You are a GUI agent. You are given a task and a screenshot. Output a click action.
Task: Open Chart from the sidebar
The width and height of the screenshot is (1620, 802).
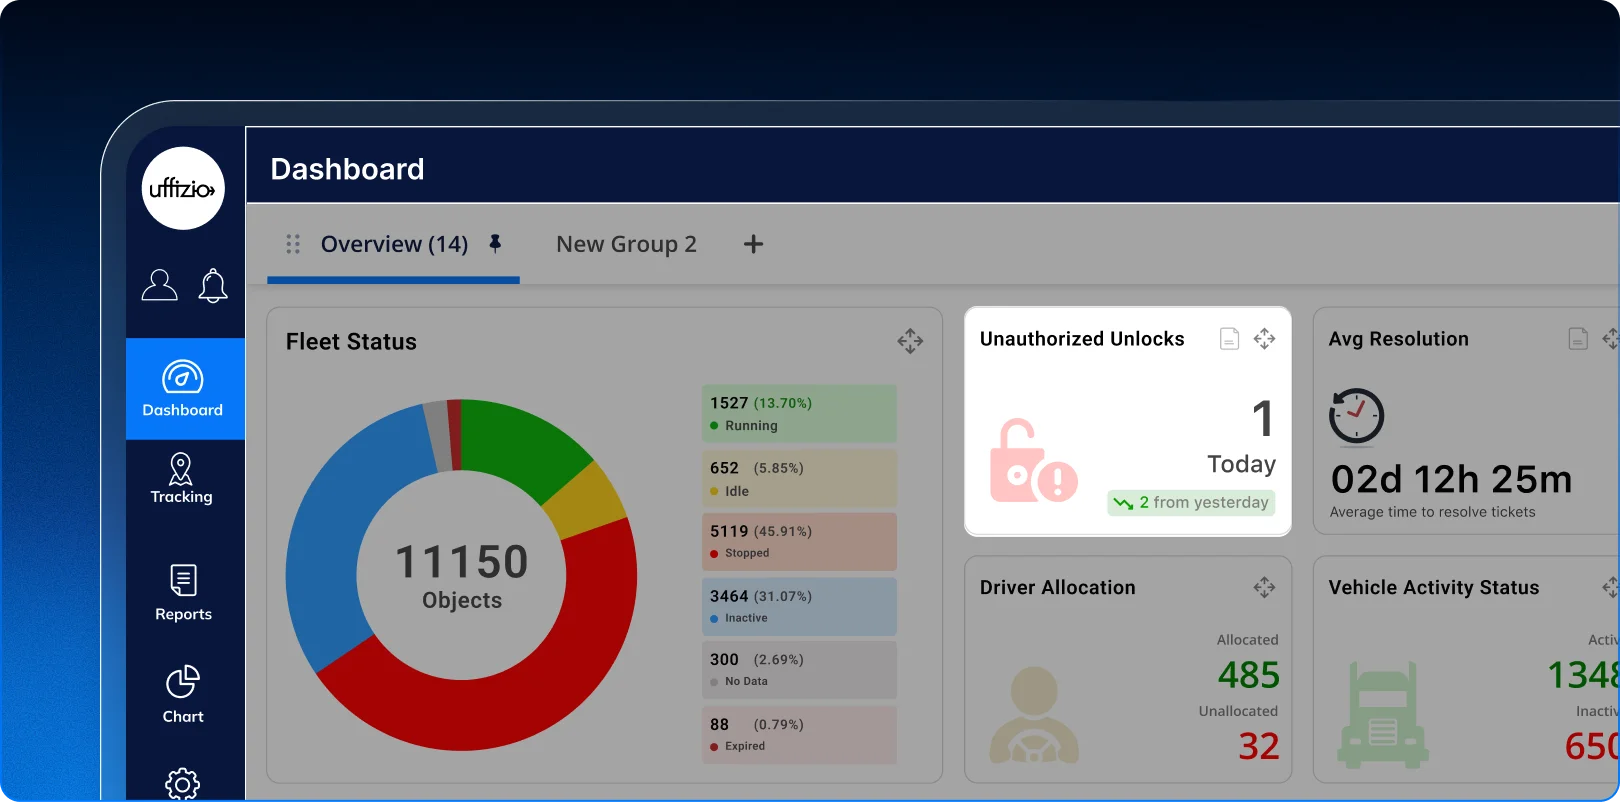[x=183, y=694]
